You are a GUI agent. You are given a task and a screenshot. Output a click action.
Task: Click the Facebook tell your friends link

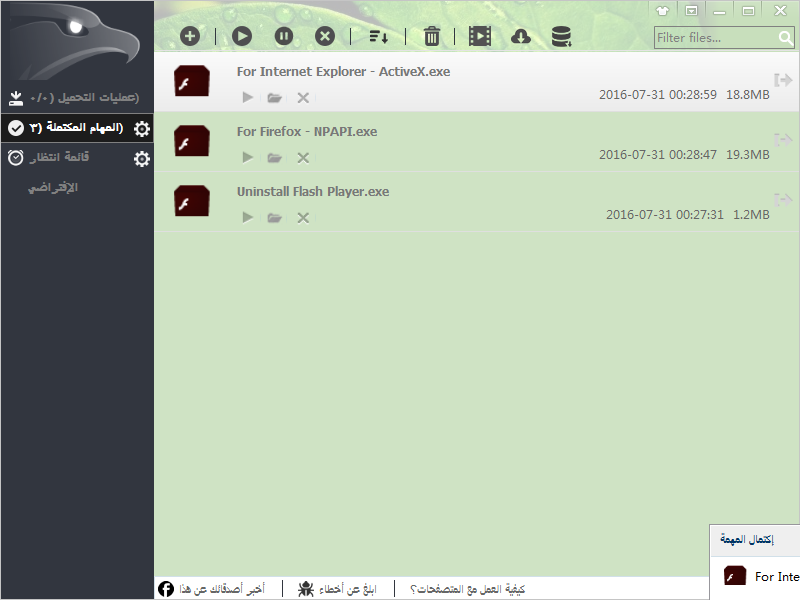point(211,589)
